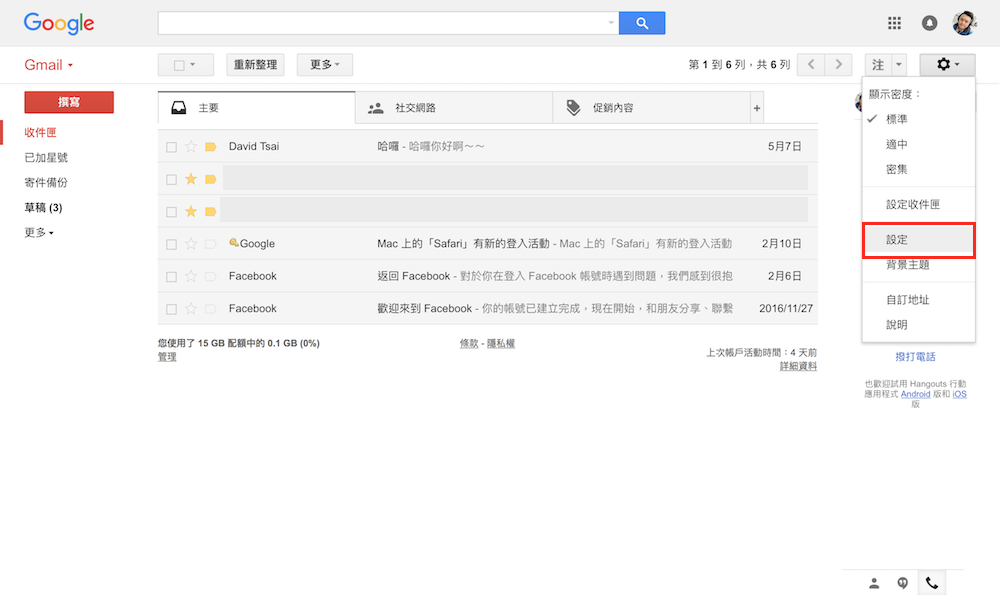Open Hangouts contacts person icon
This screenshot has width=1000, height=595.
coord(874,583)
